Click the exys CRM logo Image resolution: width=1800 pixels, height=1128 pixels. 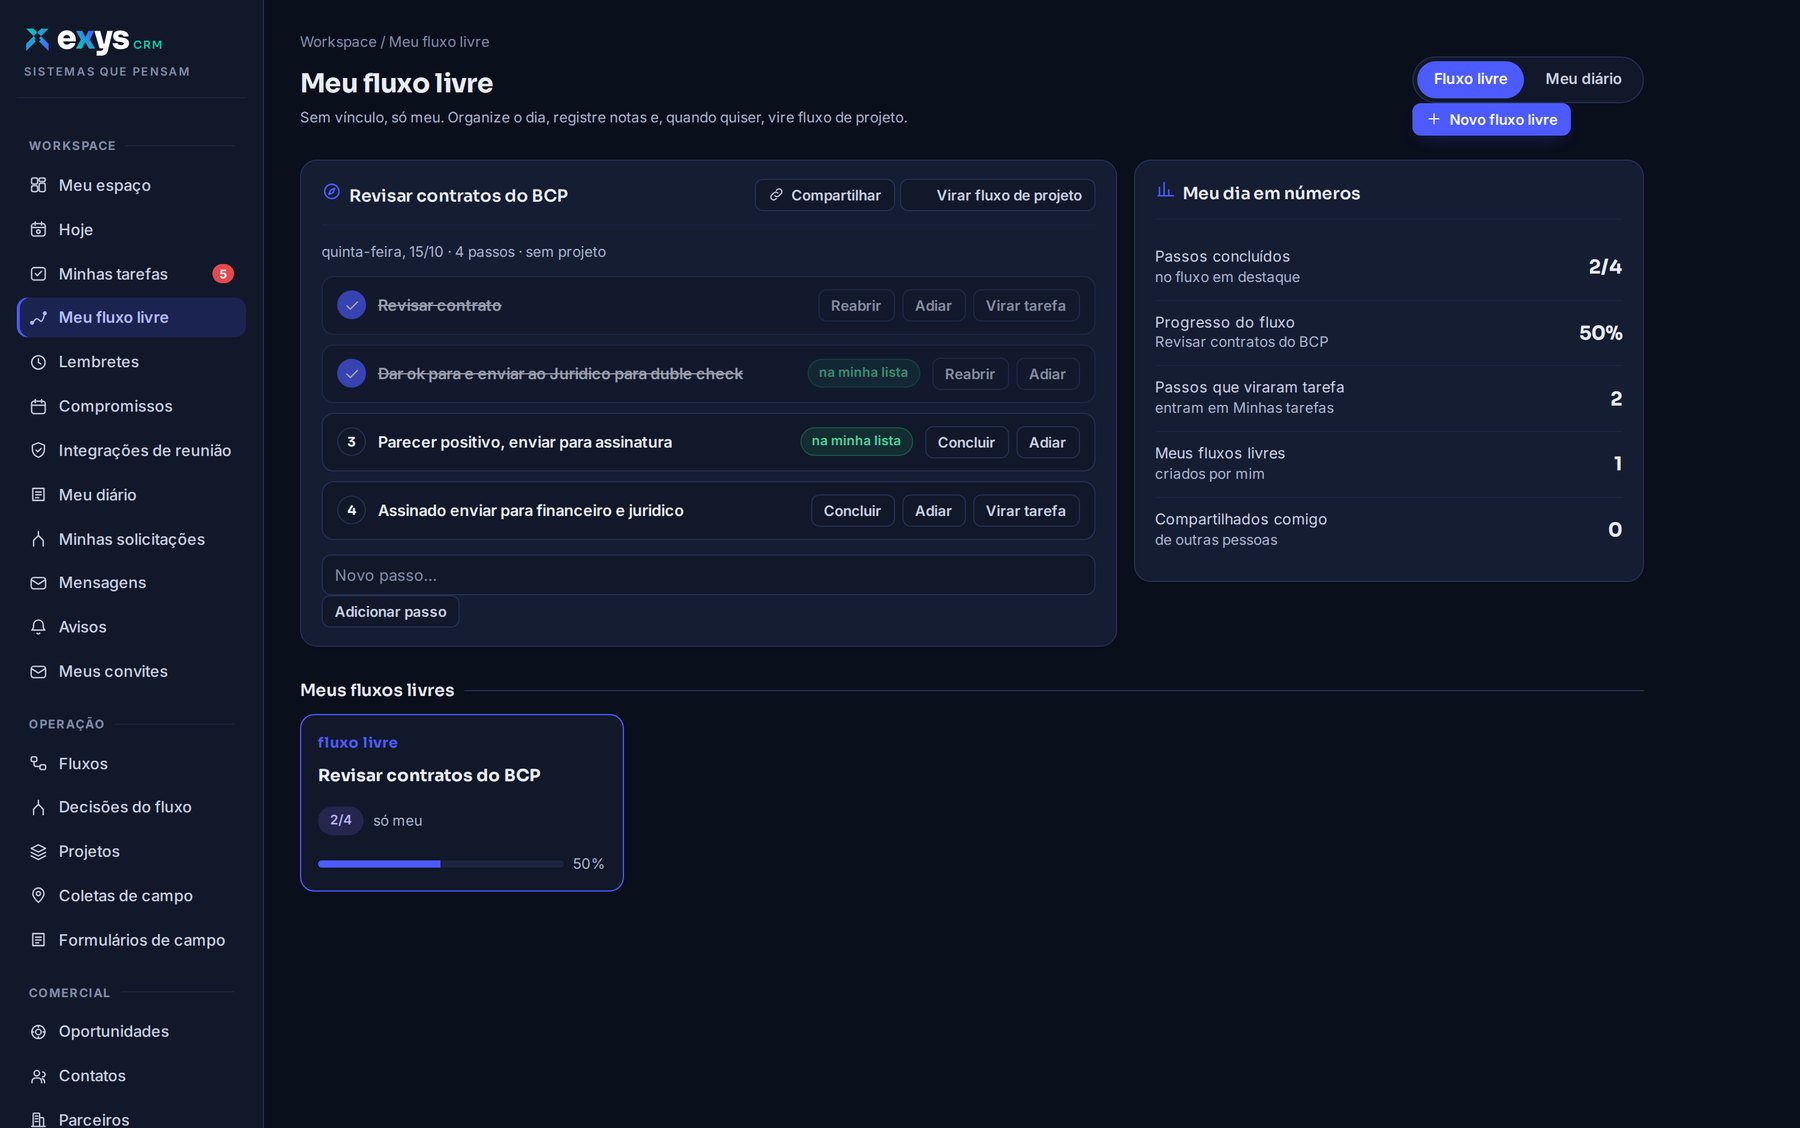(94, 40)
